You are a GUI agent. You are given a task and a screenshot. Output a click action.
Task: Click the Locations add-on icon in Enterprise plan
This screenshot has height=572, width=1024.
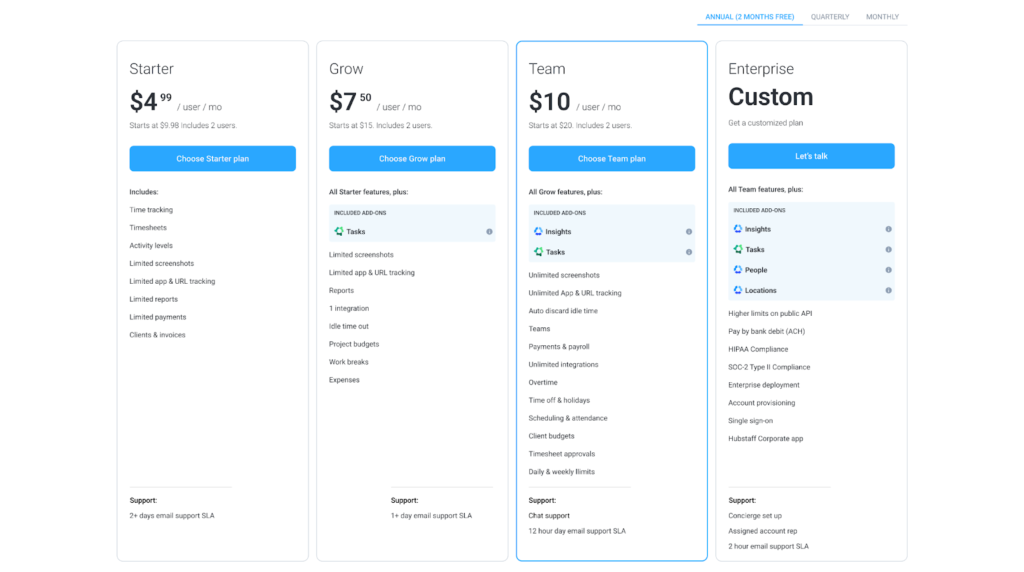738,290
